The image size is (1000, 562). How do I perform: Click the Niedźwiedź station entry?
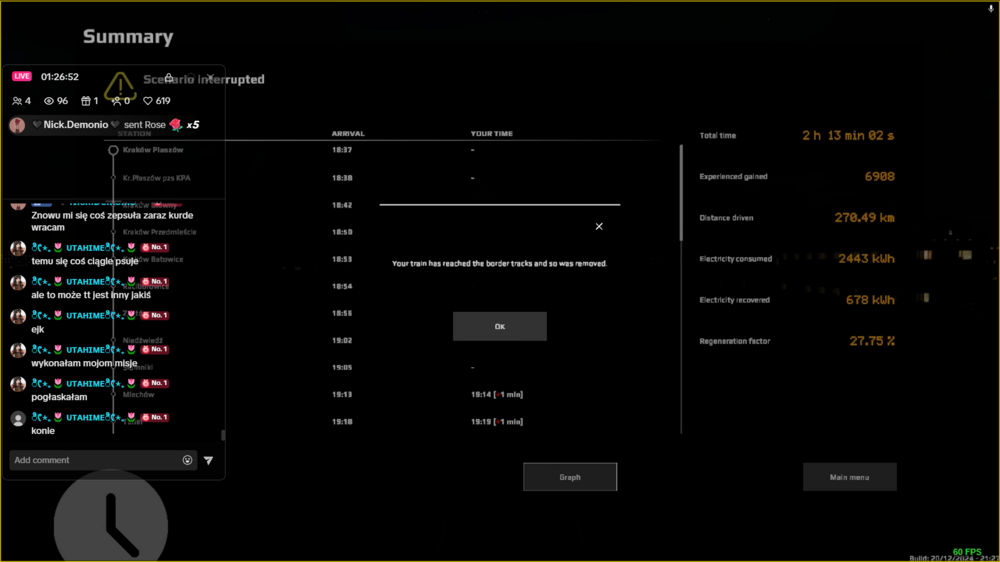click(x=143, y=340)
